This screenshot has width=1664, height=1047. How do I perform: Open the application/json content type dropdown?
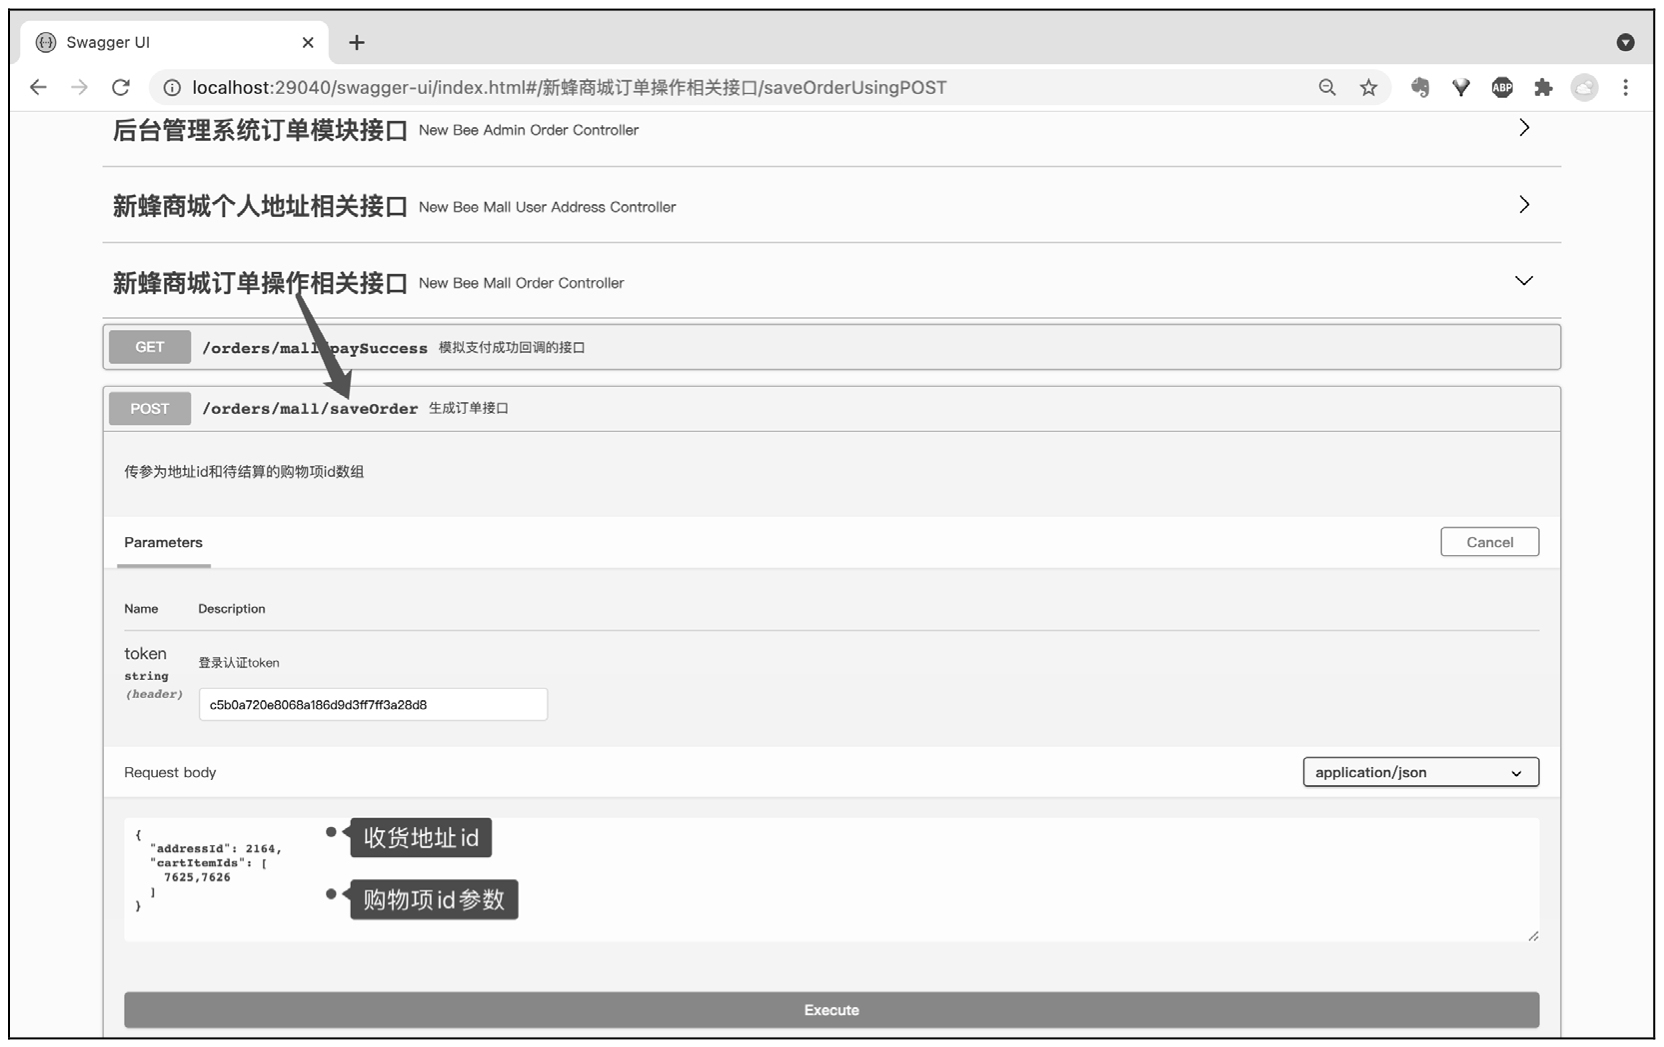1421,772
